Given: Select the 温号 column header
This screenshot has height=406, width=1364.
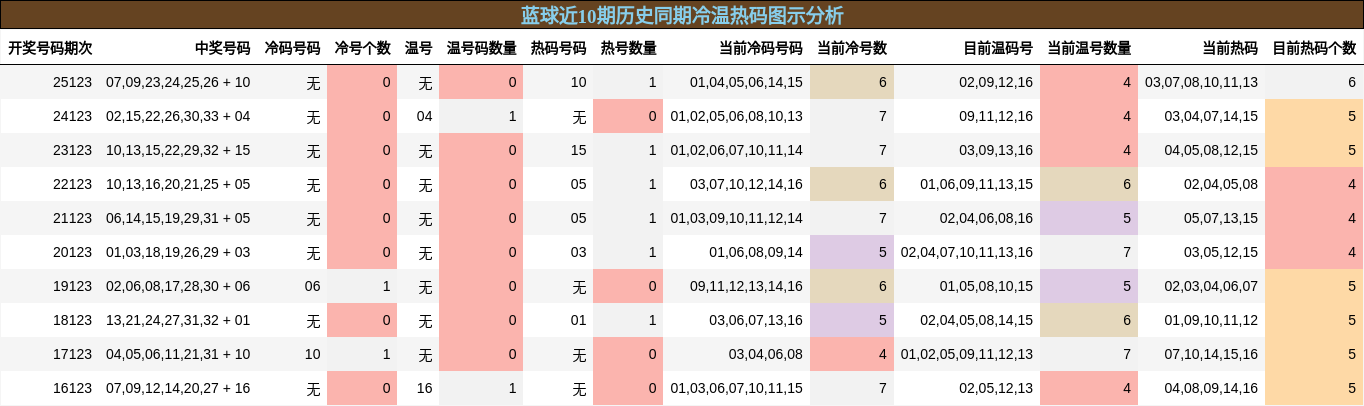Looking at the screenshot, I should click(418, 47).
